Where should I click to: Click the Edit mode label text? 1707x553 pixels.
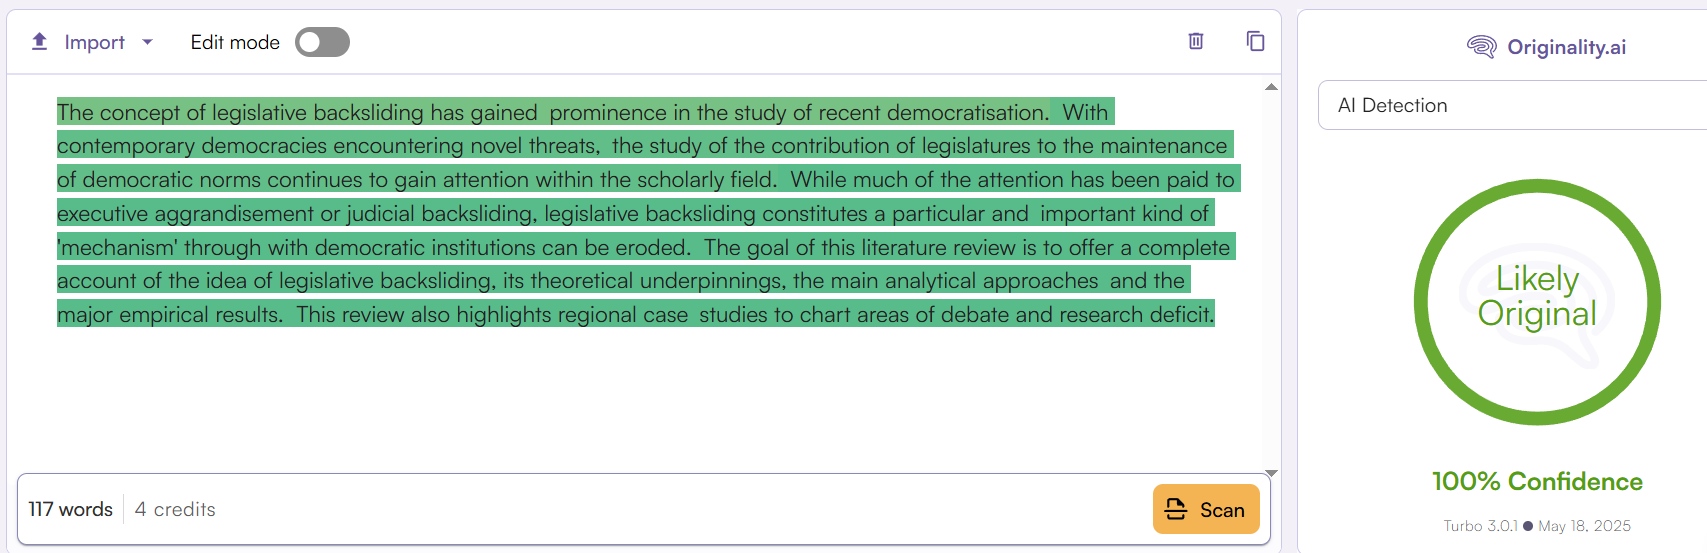tap(235, 42)
